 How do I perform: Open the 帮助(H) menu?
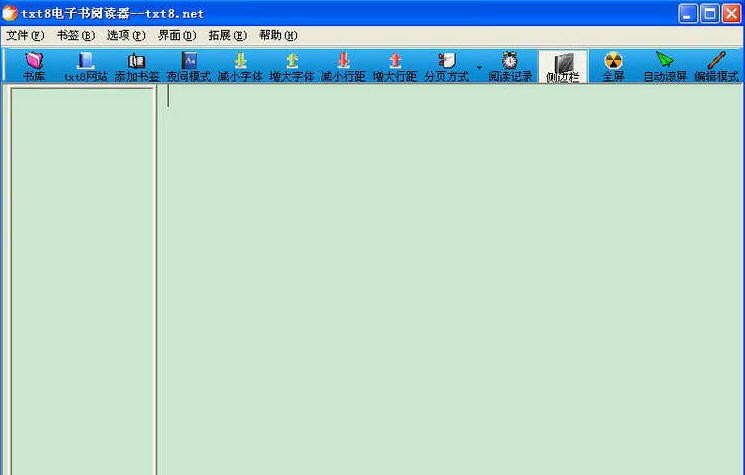pyautogui.click(x=278, y=36)
